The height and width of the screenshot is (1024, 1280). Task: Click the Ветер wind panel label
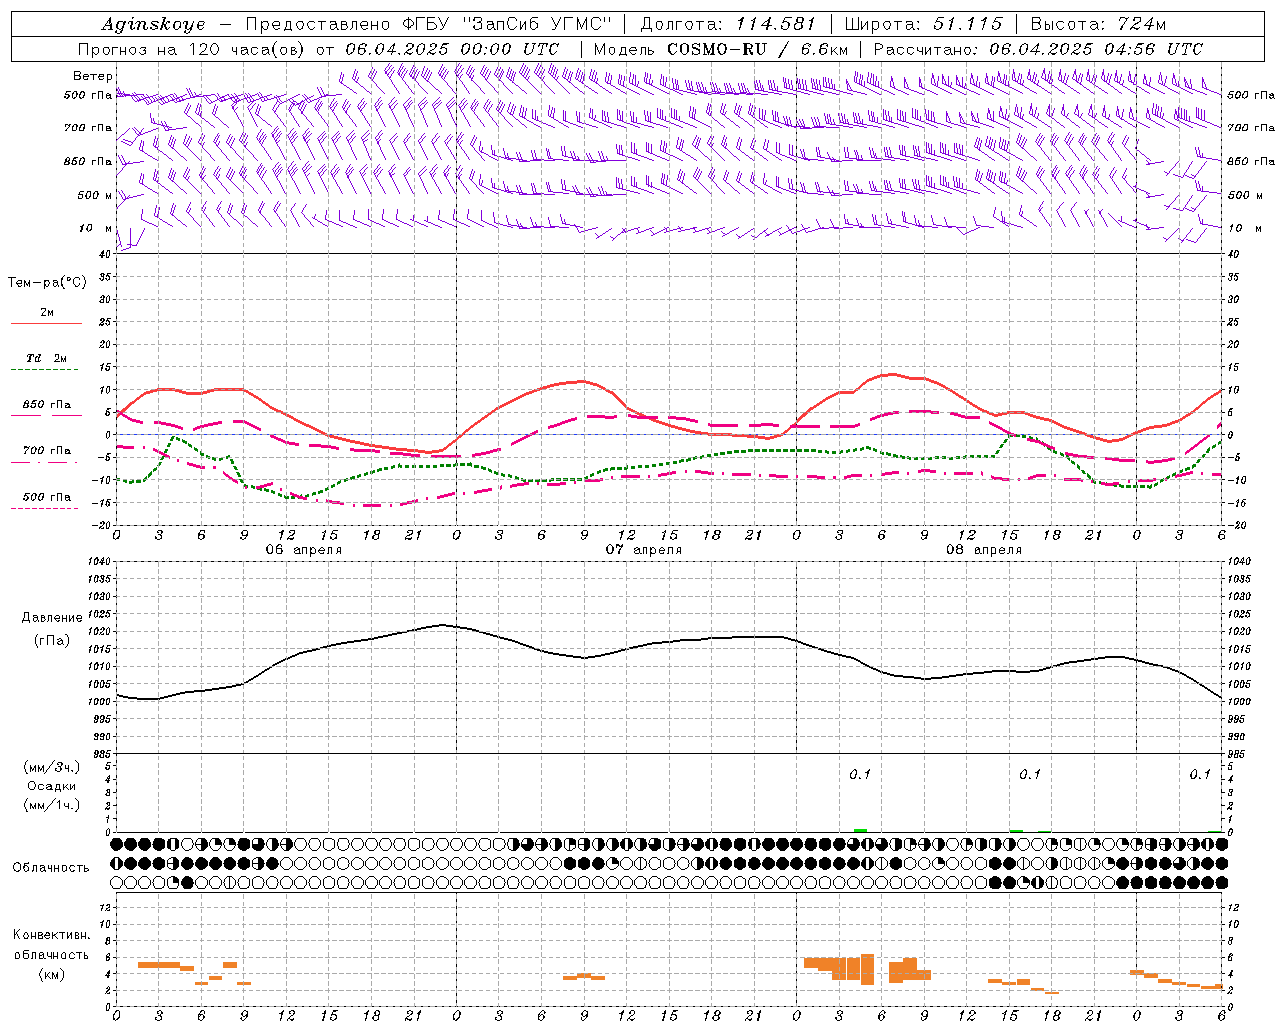point(92,76)
